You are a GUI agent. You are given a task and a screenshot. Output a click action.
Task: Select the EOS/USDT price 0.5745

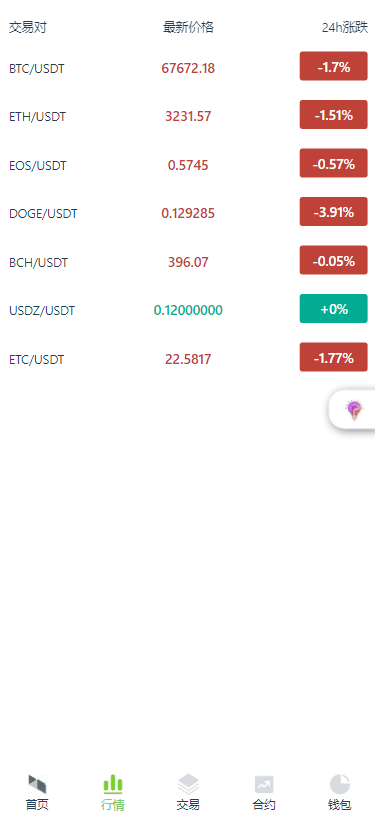[x=188, y=165]
